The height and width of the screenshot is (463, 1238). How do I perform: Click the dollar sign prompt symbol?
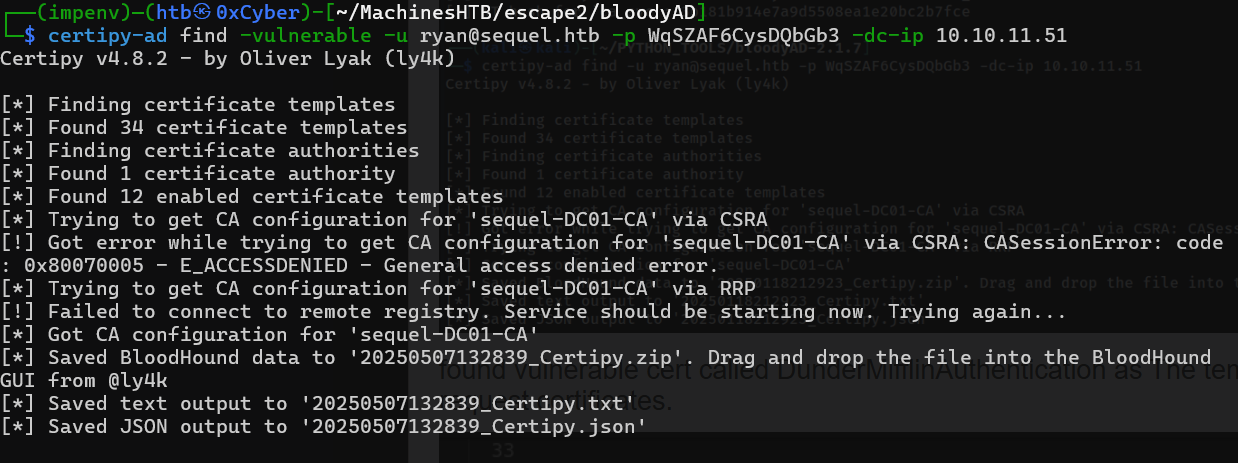point(30,36)
